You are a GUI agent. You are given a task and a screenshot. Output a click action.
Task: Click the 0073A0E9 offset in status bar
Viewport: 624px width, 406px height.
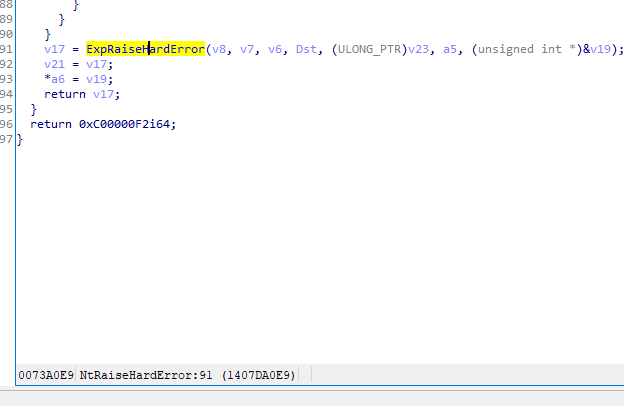(46, 375)
